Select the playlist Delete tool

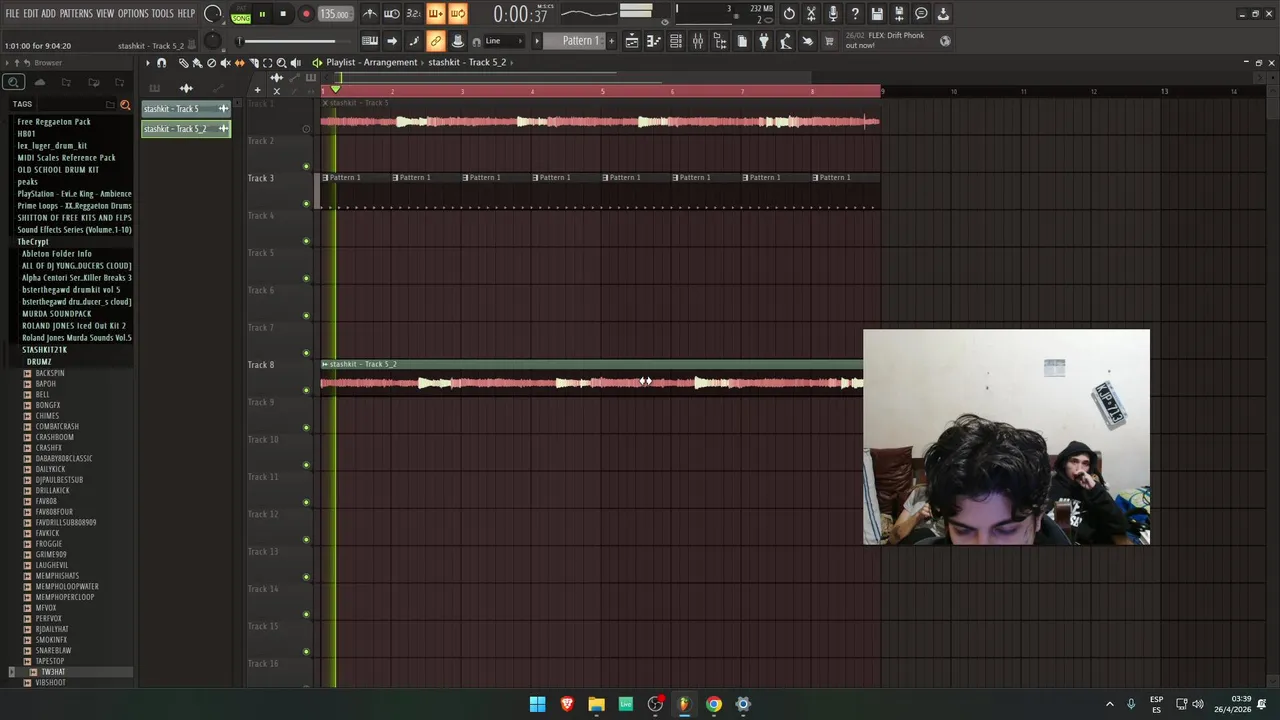(x=211, y=63)
